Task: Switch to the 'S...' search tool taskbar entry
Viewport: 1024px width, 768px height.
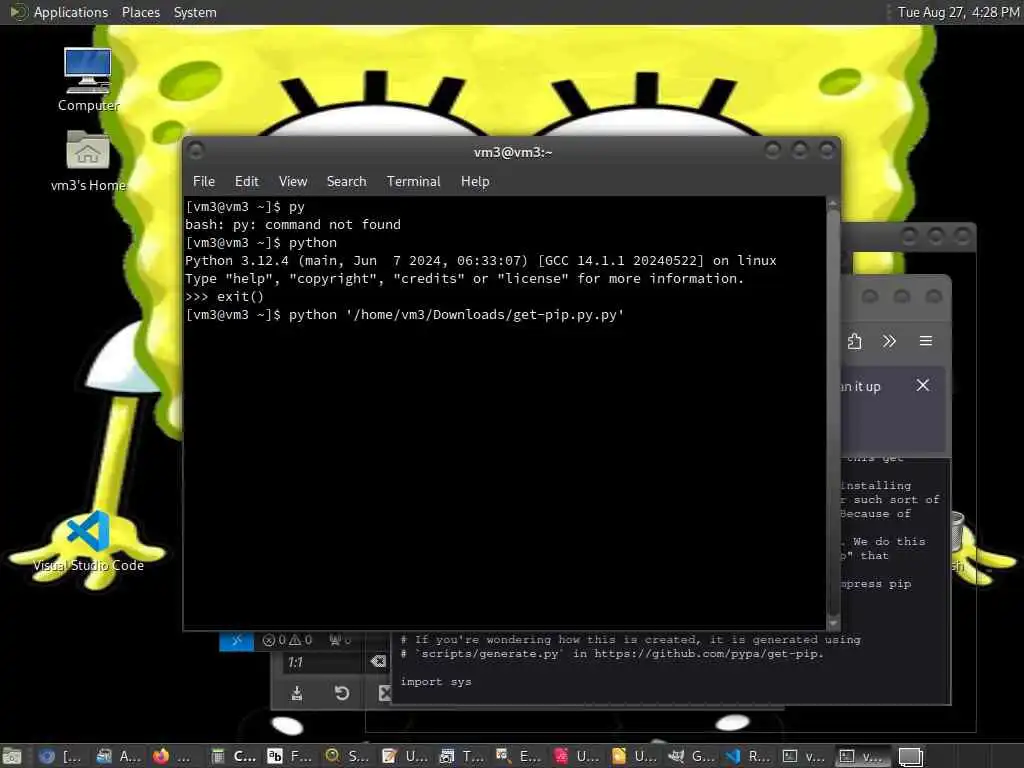Action: 348,756
